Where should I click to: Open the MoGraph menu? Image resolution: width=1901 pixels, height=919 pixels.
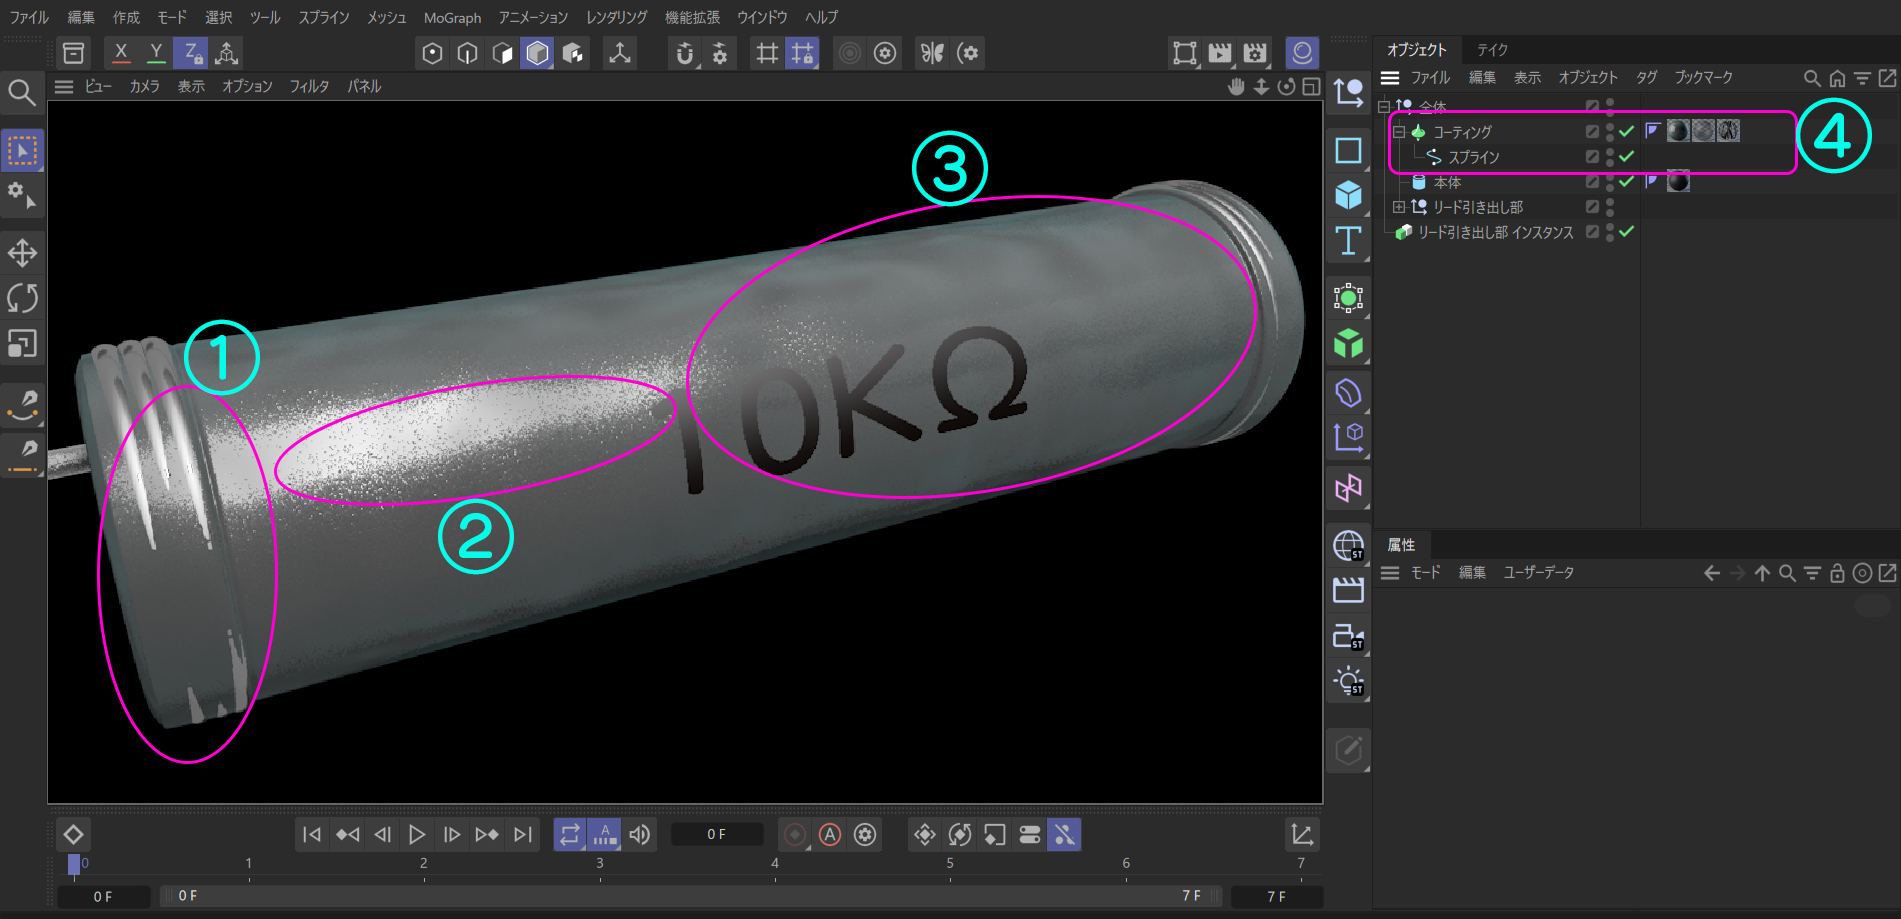452,18
